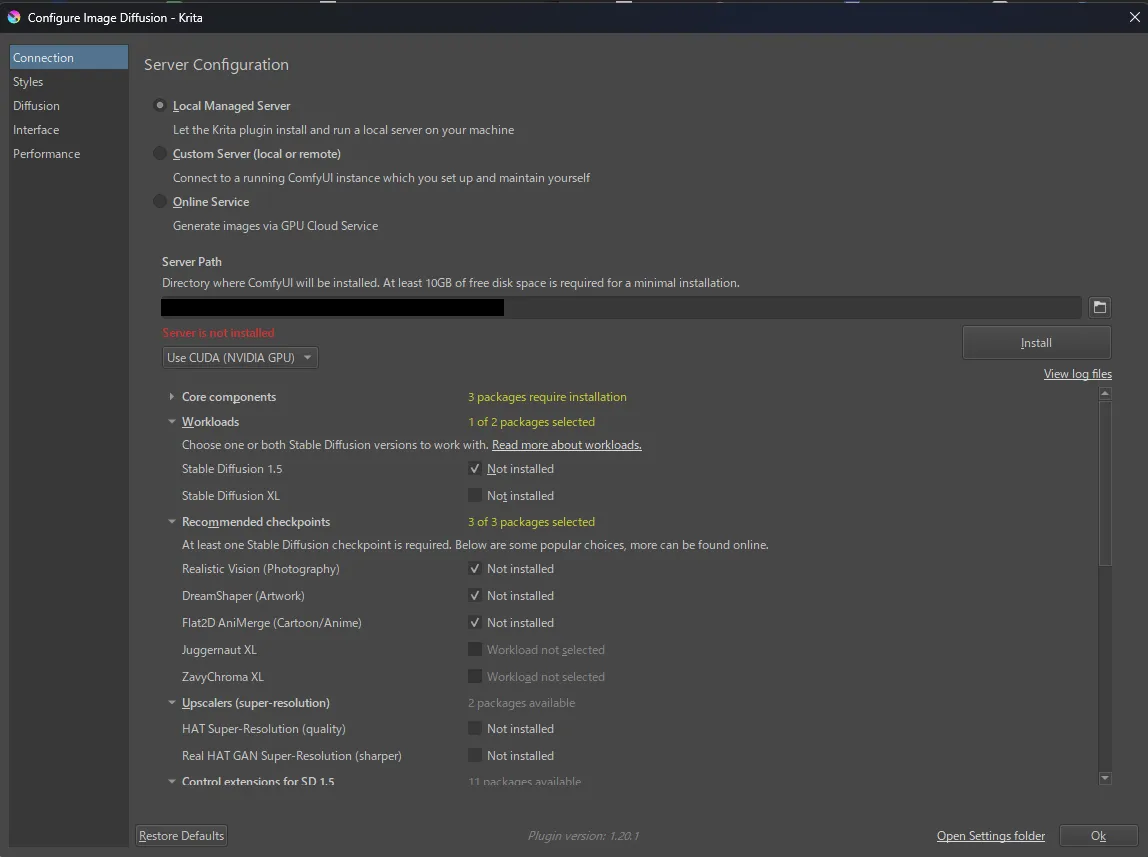Screen dimensions: 1148x857
Task: Open the Use CUDA (NVIDIA GPU) dropdown
Action: coord(240,358)
